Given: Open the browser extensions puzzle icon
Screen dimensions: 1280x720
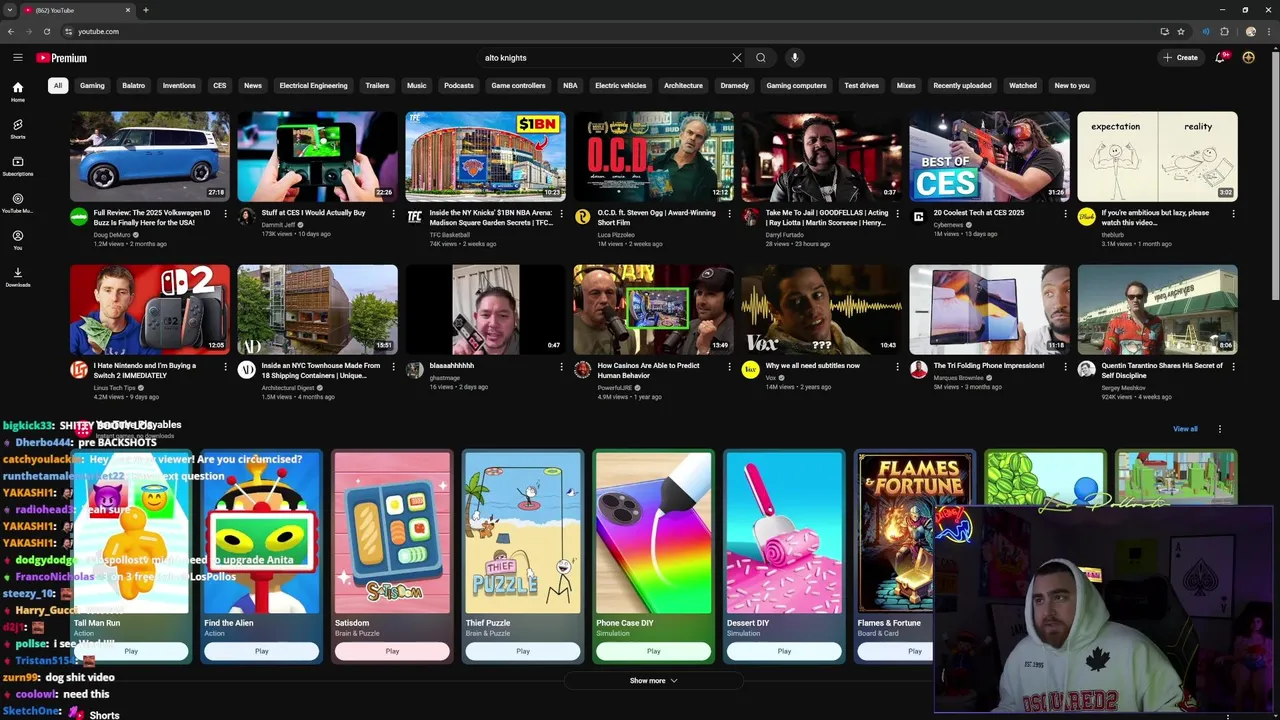Looking at the screenshot, I should 1224,31.
